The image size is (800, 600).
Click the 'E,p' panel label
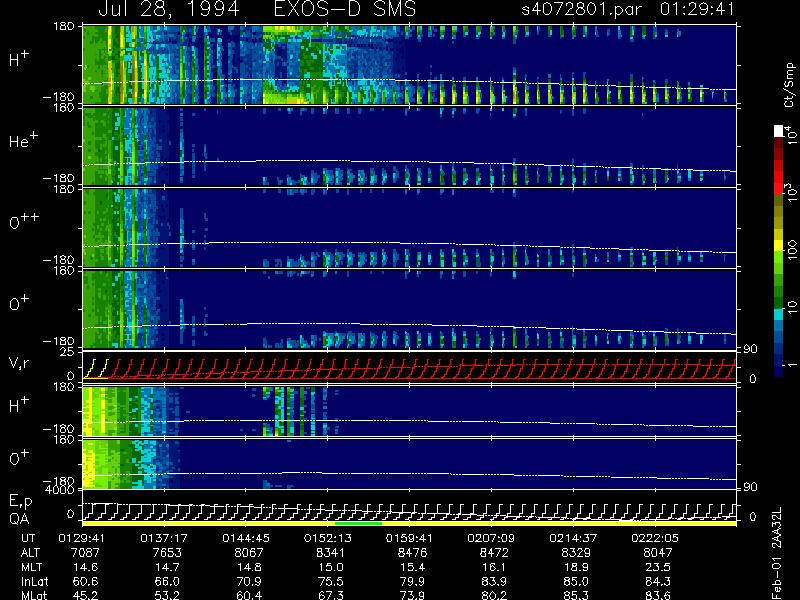coord(20,502)
